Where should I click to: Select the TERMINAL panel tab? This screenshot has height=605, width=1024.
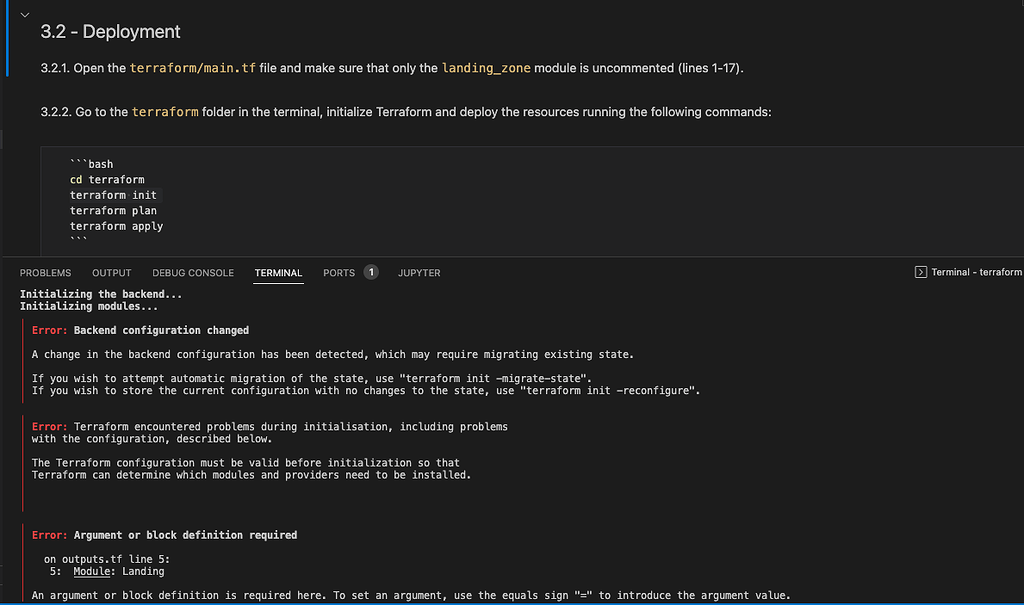pos(278,272)
